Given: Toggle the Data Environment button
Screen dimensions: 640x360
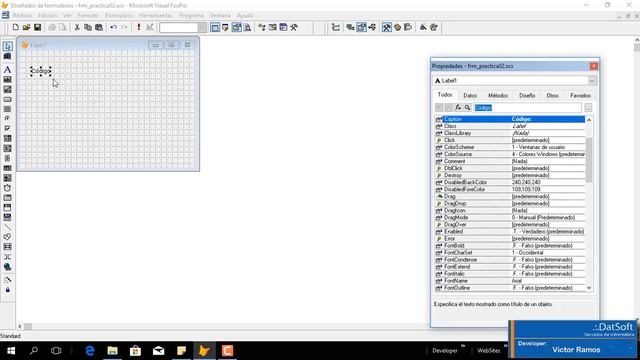Looking at the screenshot, I should (x=350, y=27).
